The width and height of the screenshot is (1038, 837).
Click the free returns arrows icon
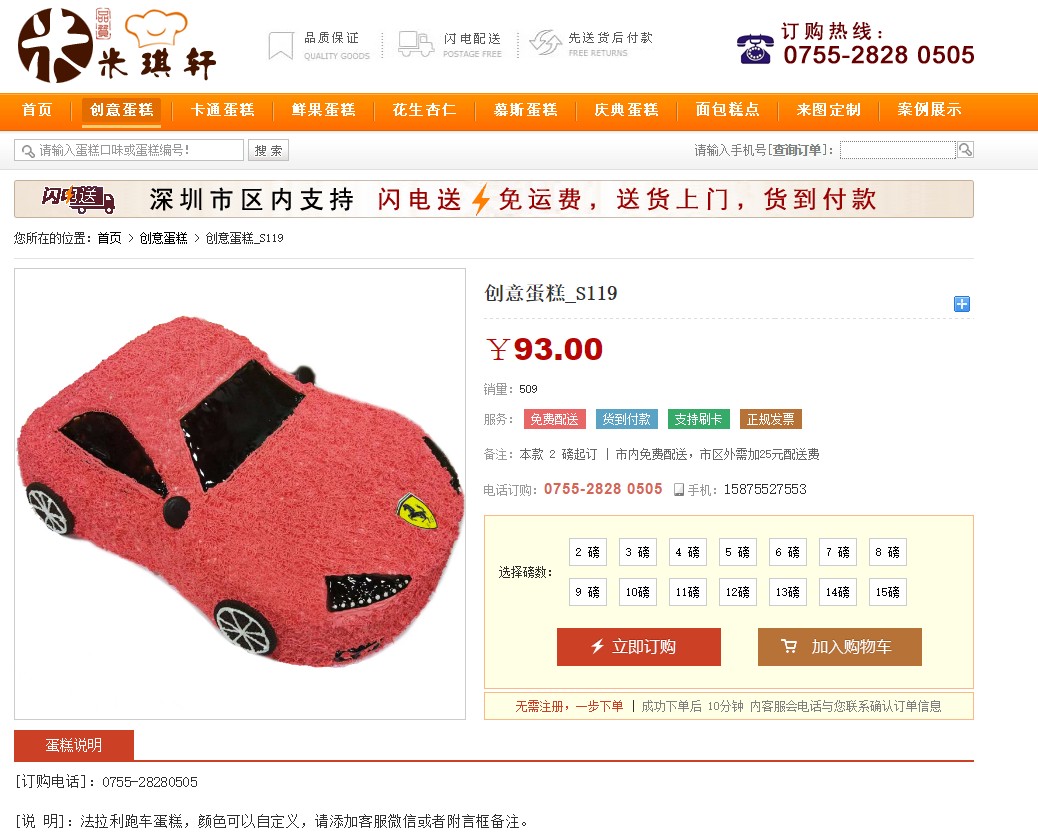pyautogui.click(x=545, y=43)
